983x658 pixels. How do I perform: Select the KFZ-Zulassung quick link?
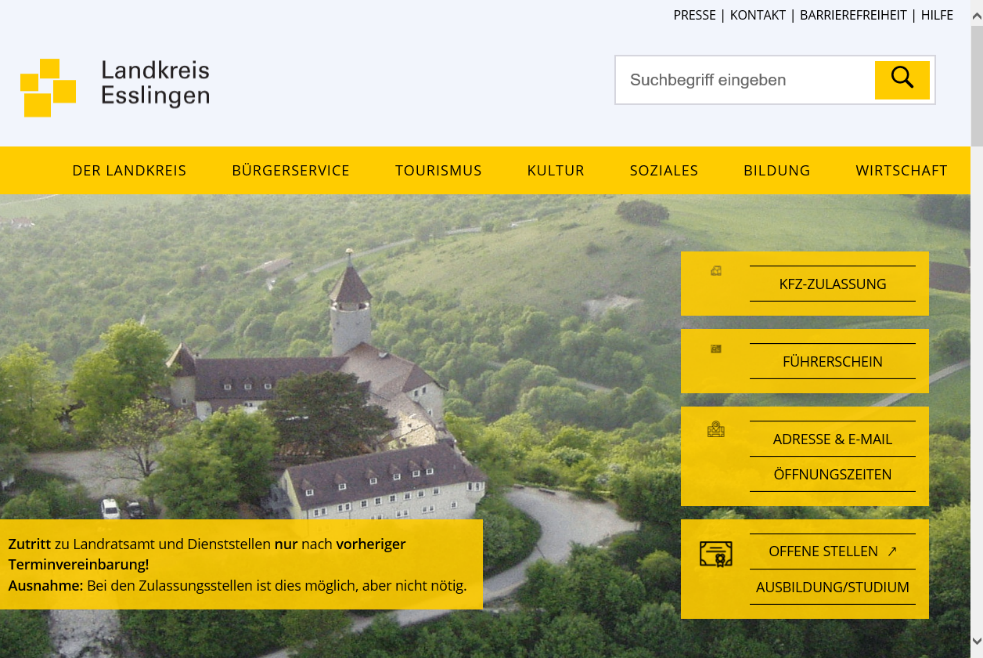coord(833,284)
